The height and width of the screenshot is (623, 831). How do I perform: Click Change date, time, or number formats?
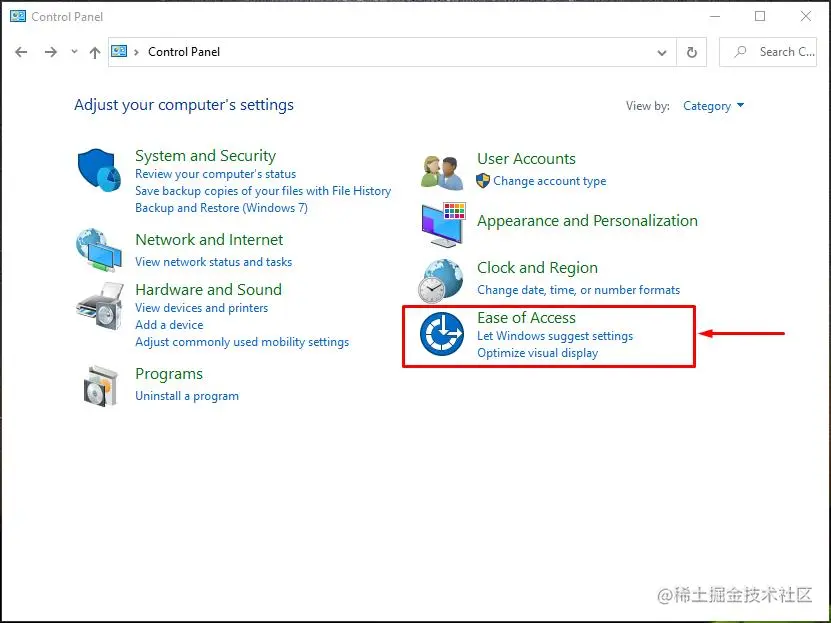pyautogui.click(x=578, y=290)
